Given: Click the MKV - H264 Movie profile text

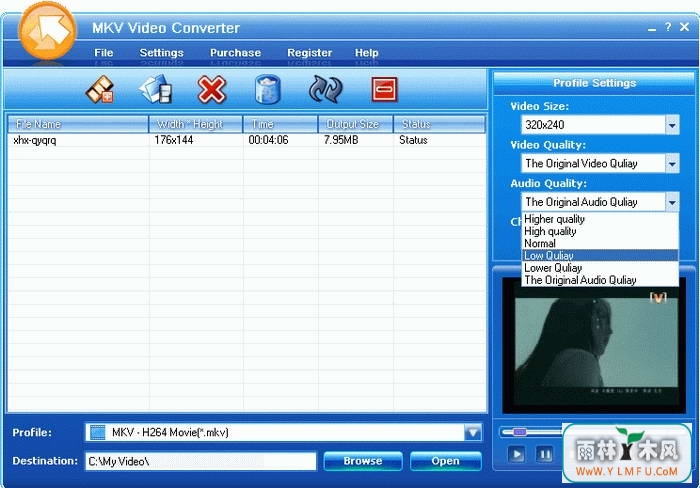Looking at the screenshot, I should (x=170, y=432).
